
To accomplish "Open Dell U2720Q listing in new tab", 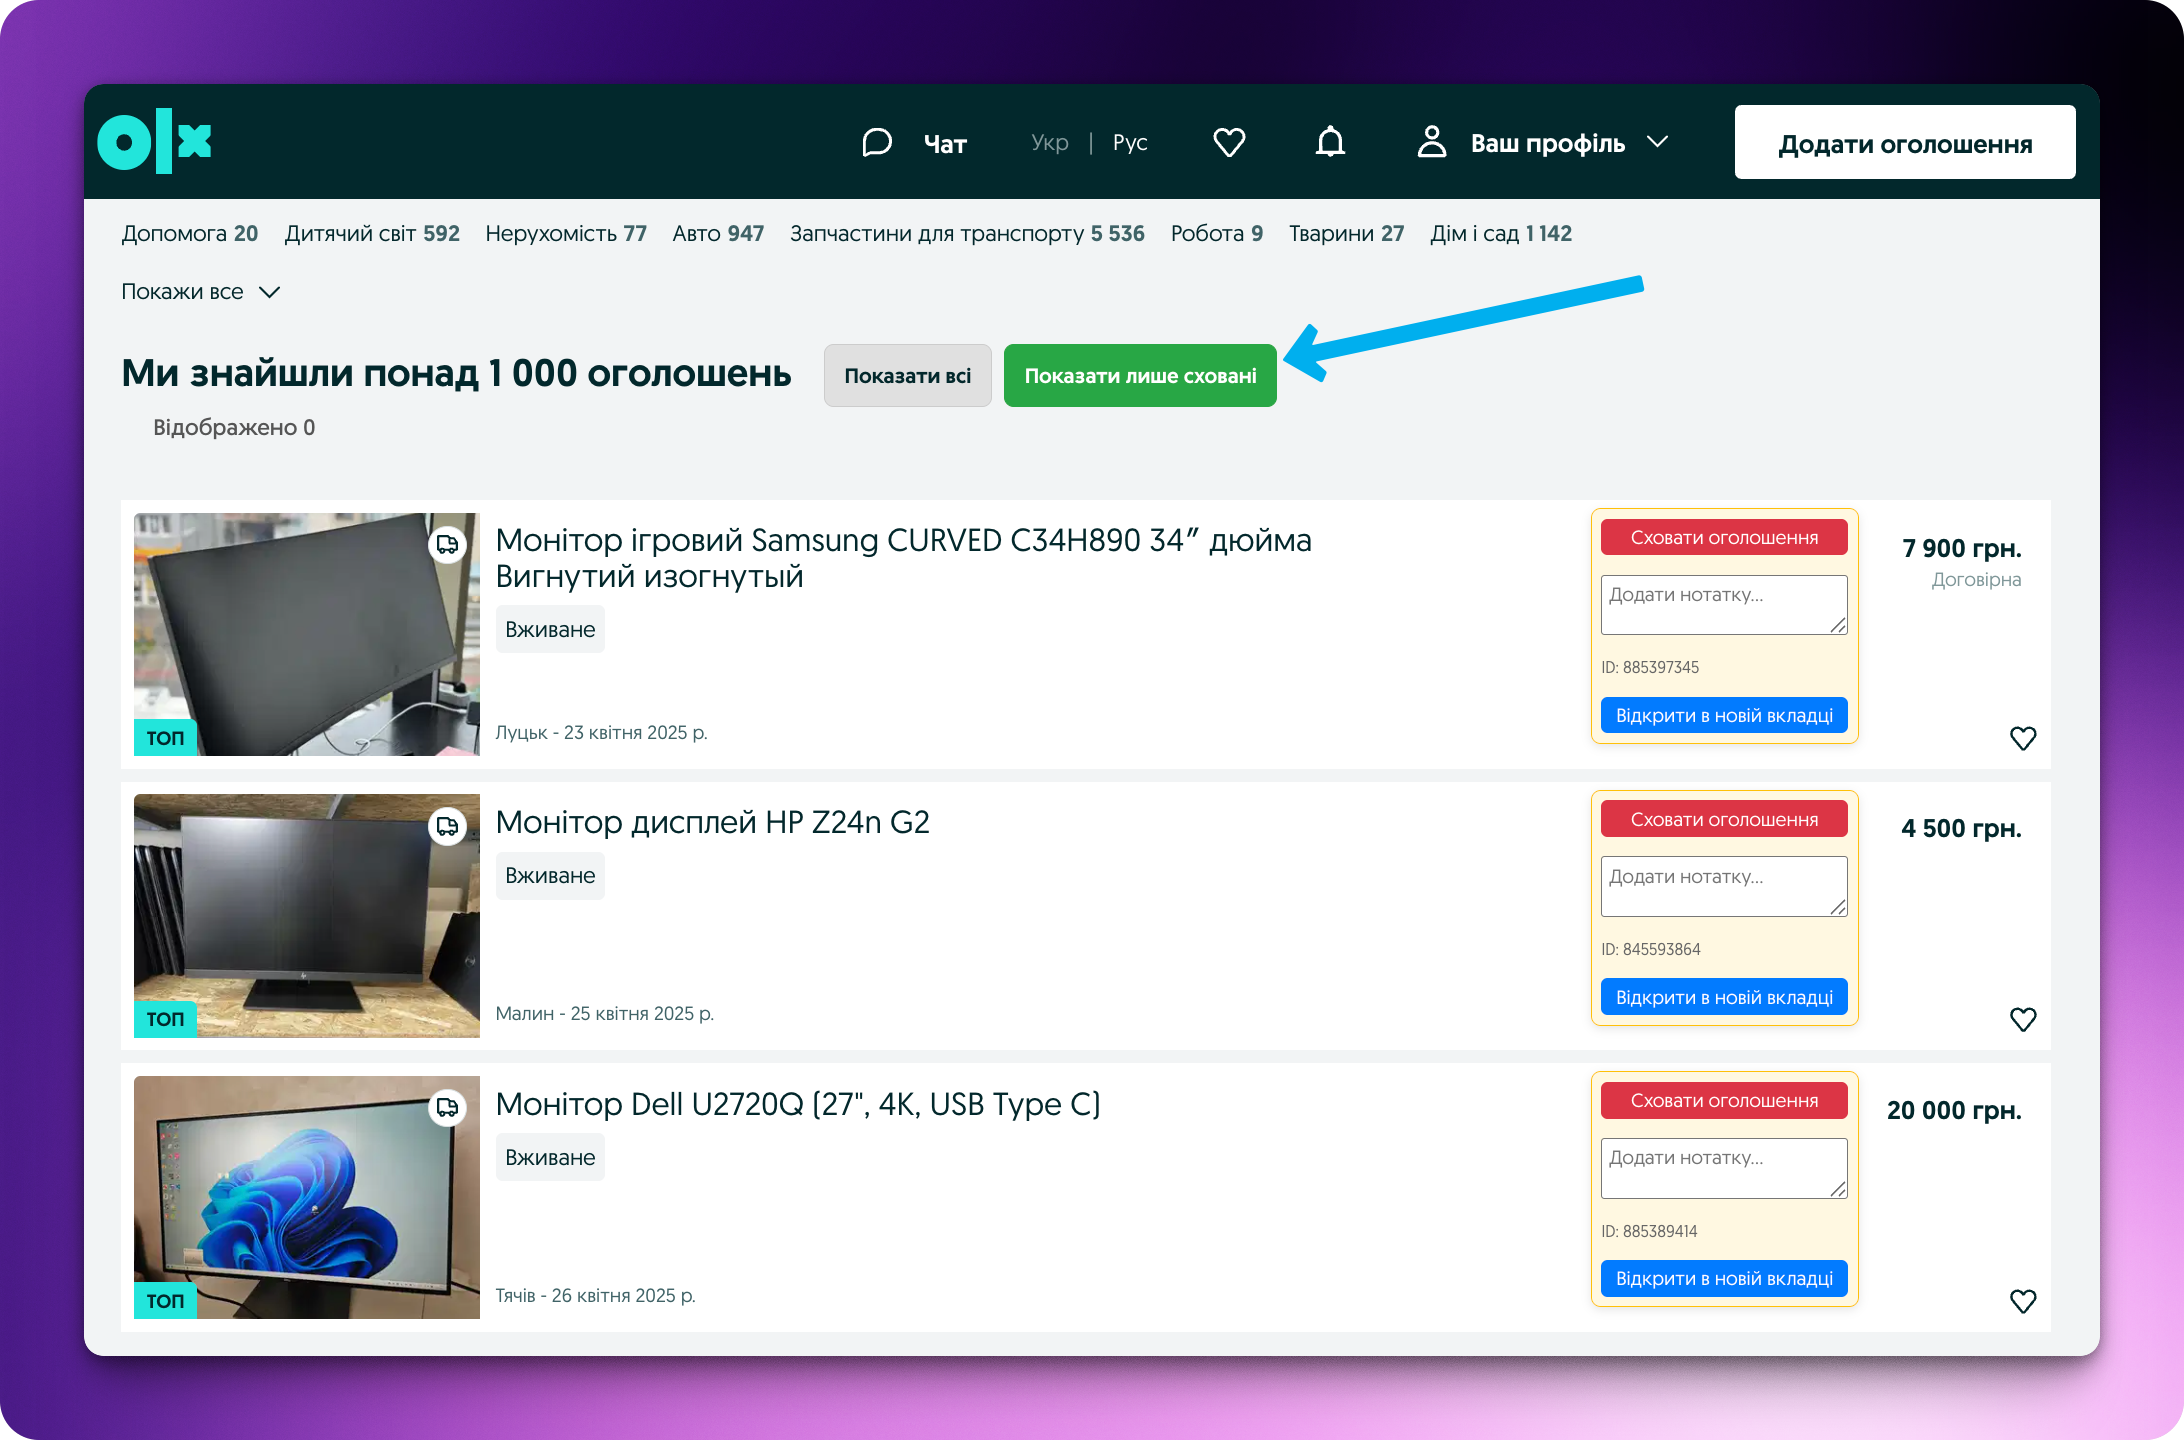I will click(1724, 1279).
